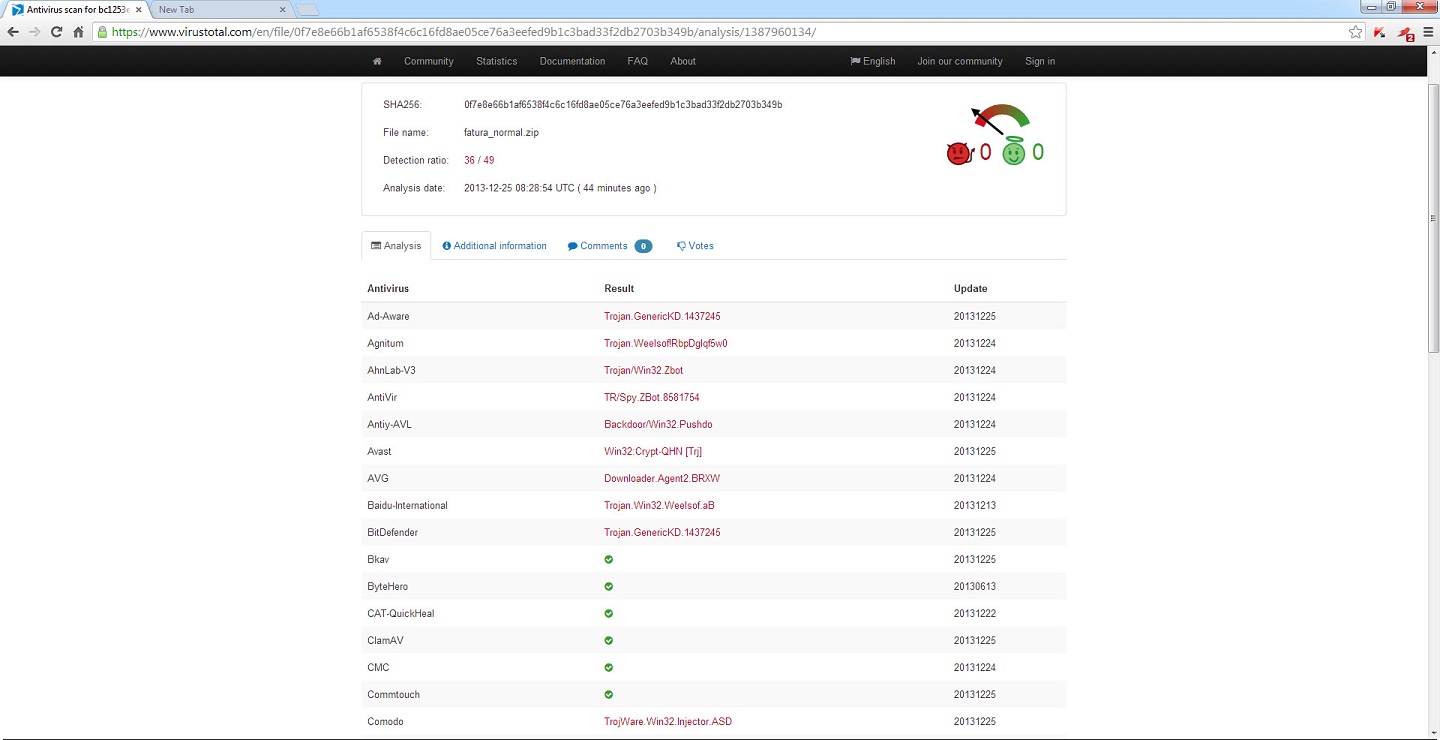Switch to the Comments tab
Screen dimensions: 1440x740
pyautogui.click(x=609, y=246)
